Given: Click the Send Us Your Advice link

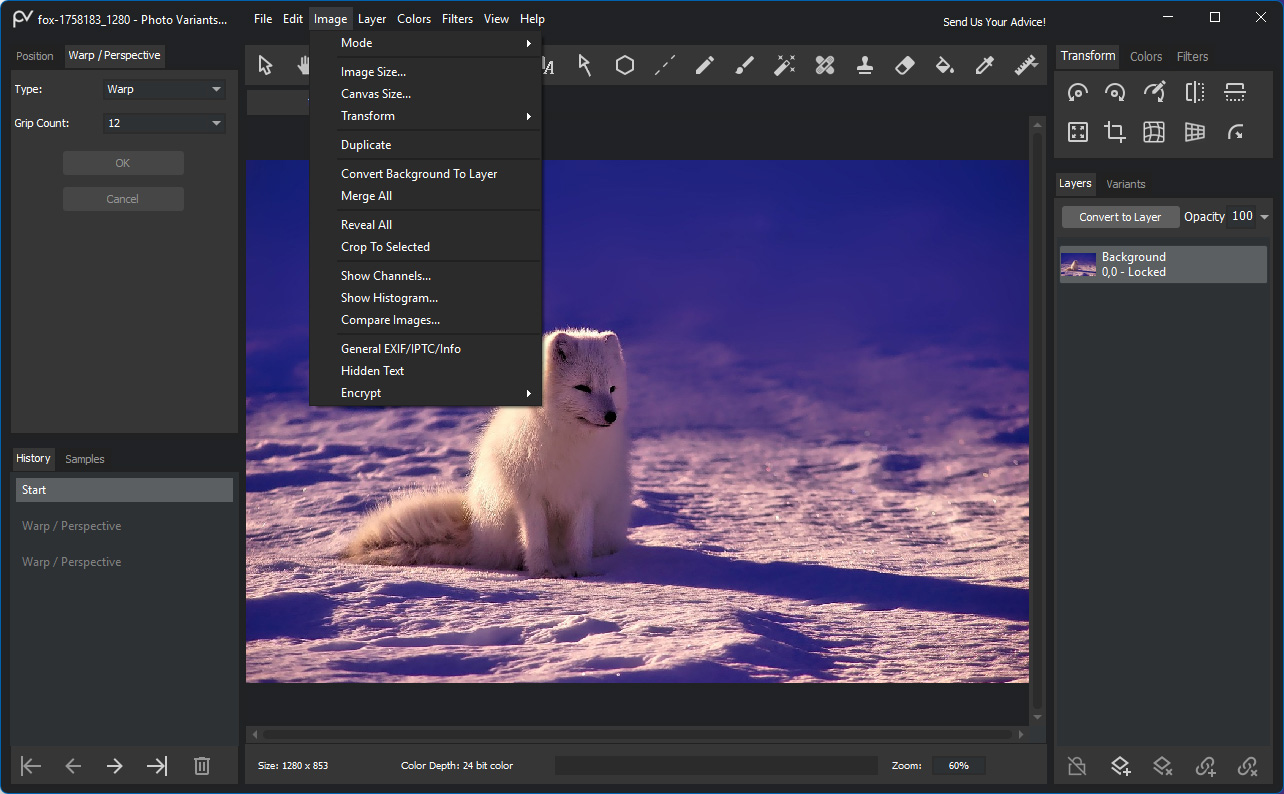Looking at the screenshot, I should pos(994,22).
